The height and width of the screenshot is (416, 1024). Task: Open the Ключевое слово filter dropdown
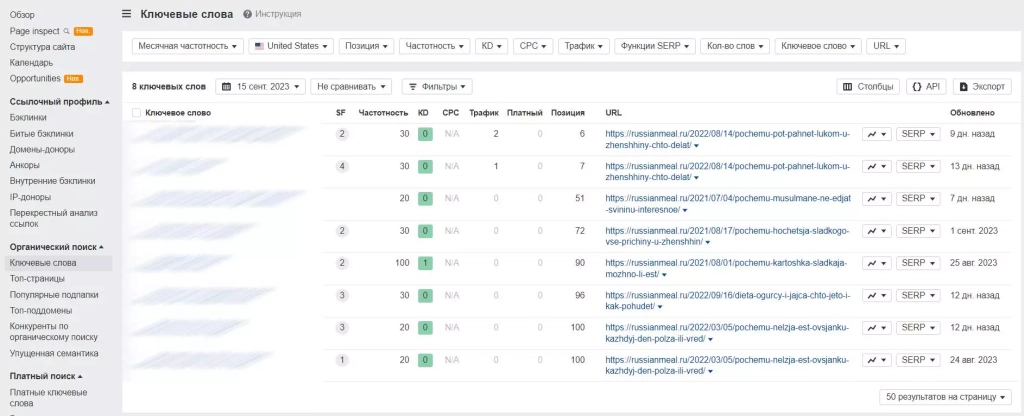click(818, 46)
